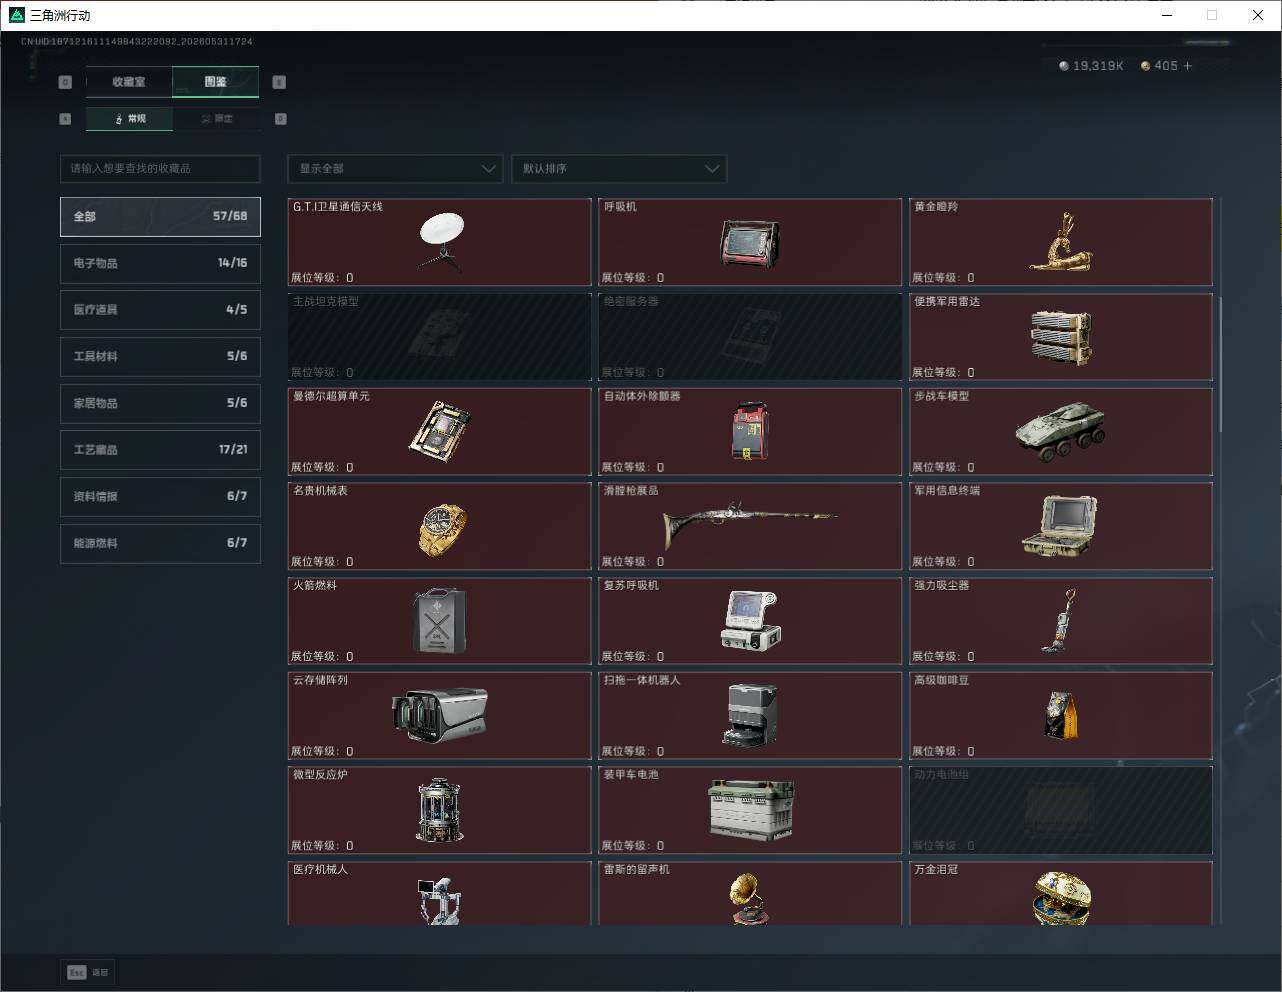
Task: Open the 万金泪冠 jeweled egg card
Action: 1061,893
